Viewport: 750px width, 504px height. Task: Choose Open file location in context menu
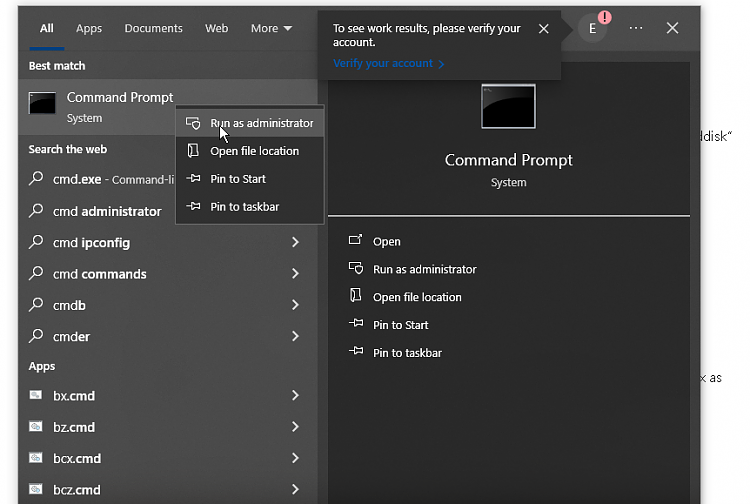[x=250, y=151]
